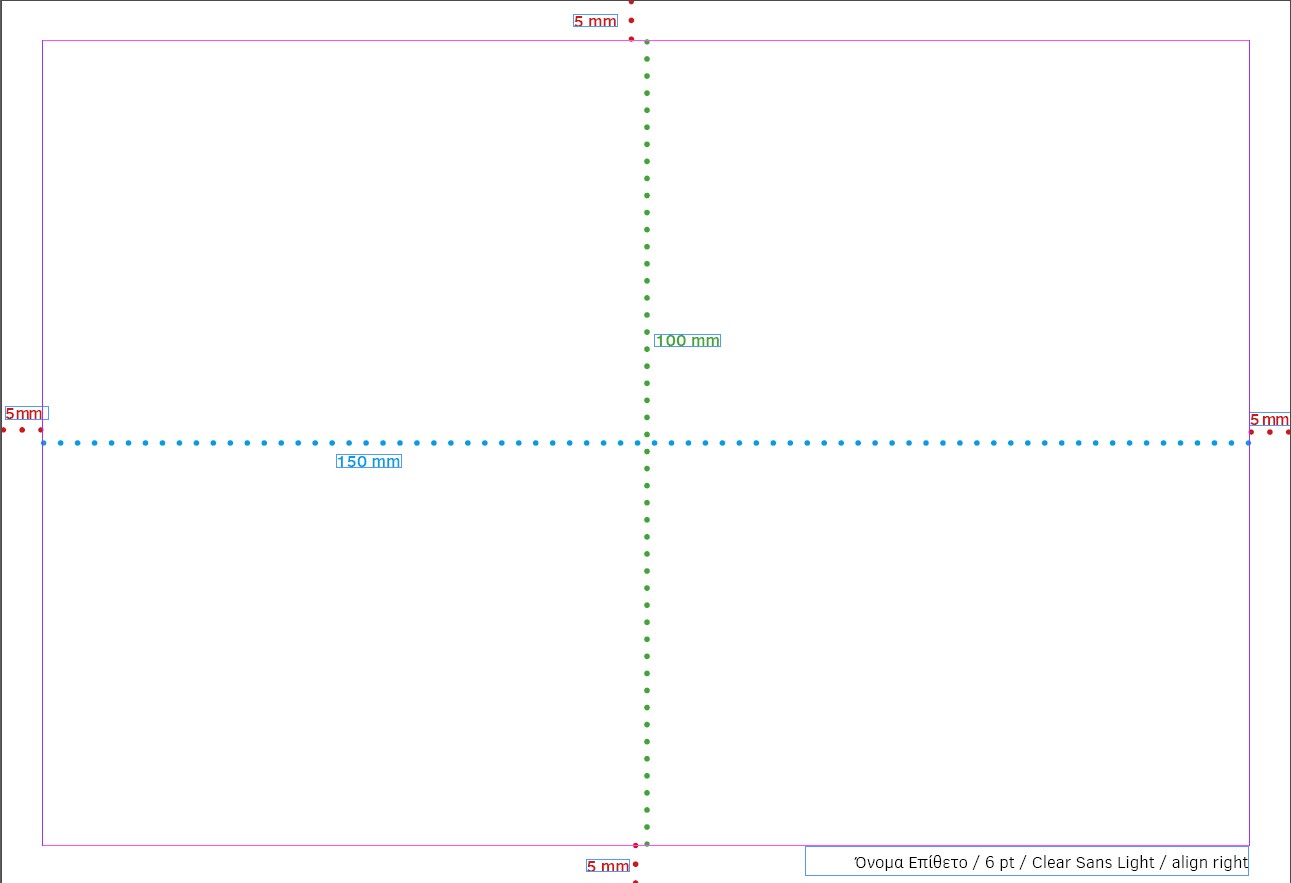Viewport: 1291px width, 883px height.
Task: Click the red dotted line below the frame
Action: [x=635, y=864]
